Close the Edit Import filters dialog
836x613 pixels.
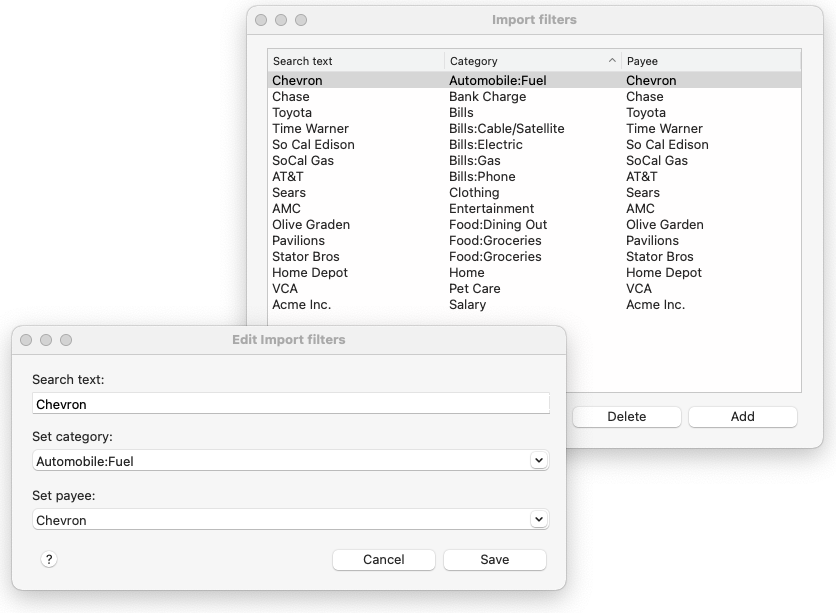26,340
